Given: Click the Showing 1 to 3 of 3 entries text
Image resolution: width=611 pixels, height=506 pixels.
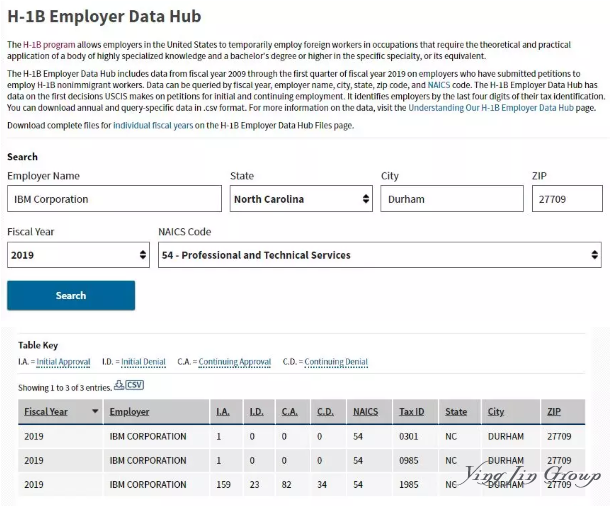Looking at the screenshot, I should (x=65, y=388).
